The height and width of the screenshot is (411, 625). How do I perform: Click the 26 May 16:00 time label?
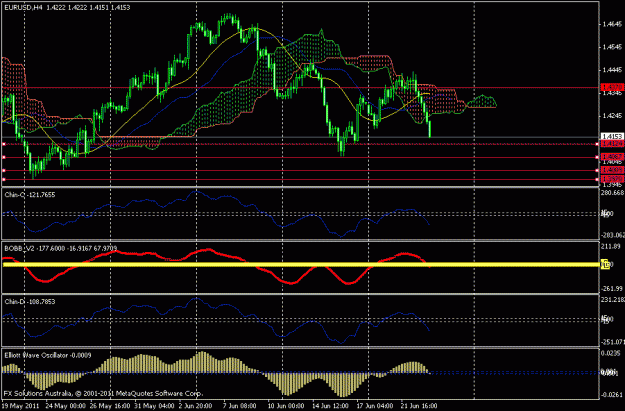click(108, 406)
